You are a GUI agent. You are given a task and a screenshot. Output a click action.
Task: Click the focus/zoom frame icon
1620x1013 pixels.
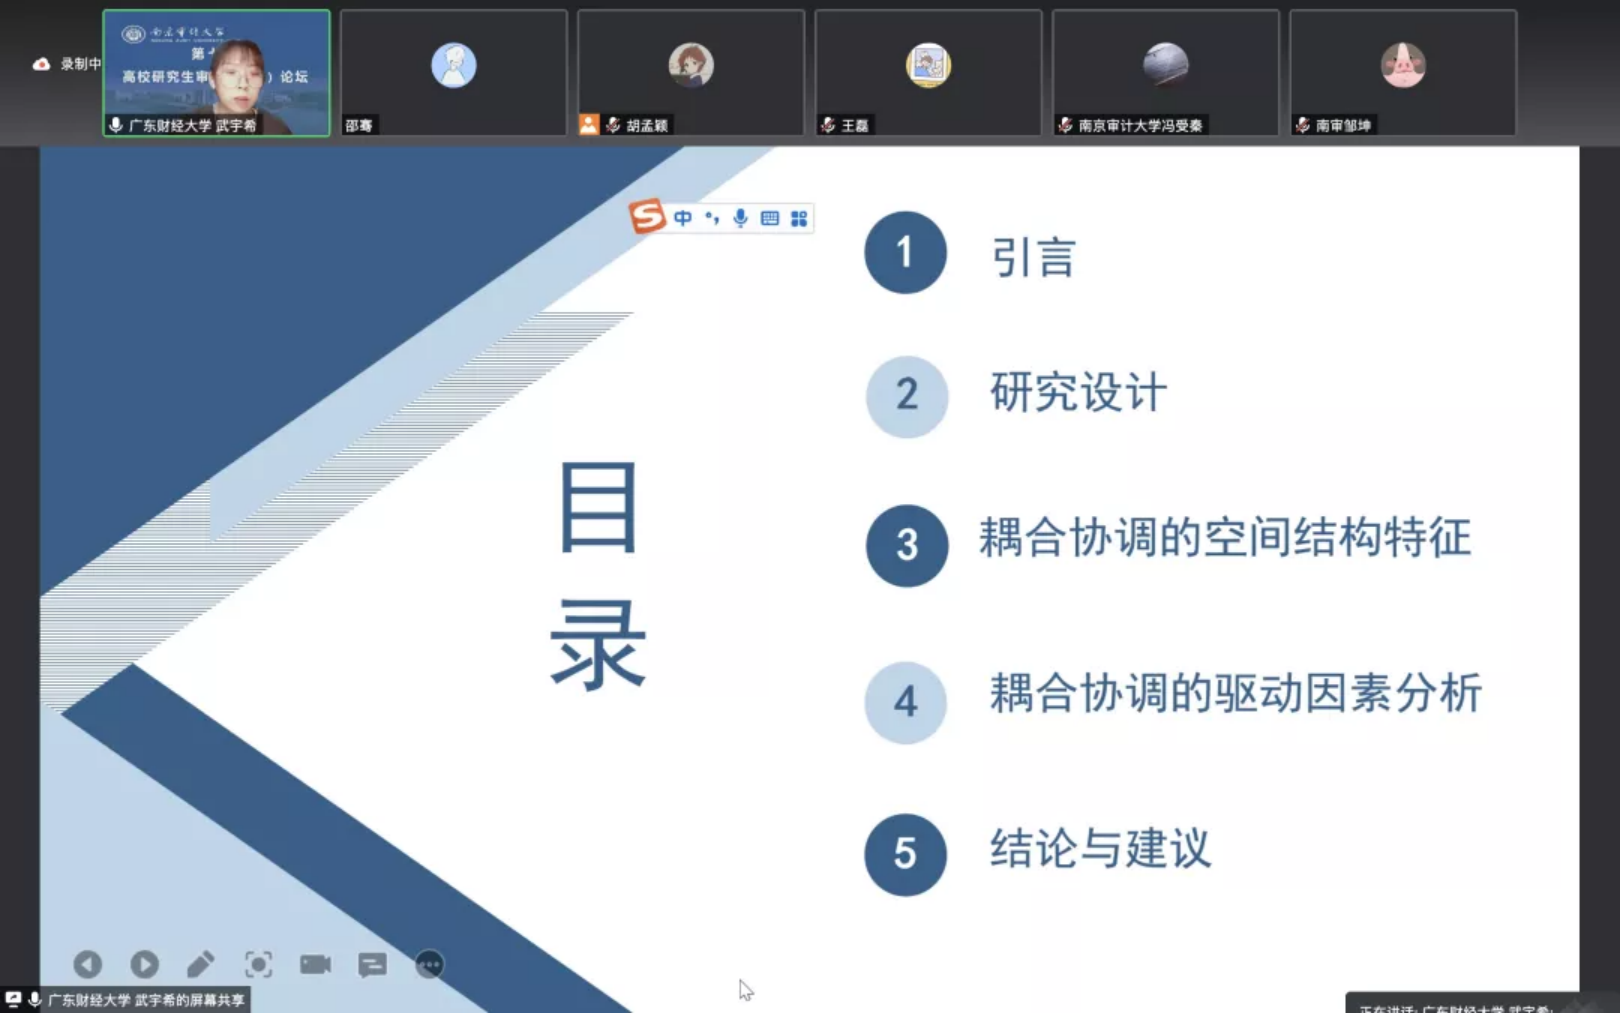(258, 964)
